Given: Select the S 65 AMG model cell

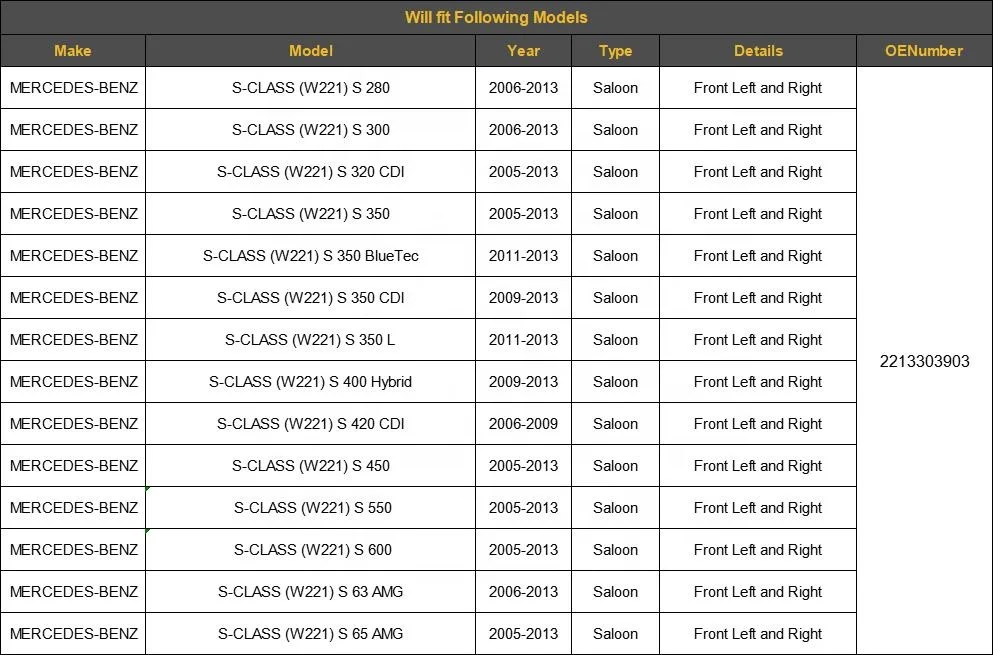Looking at the screenshot, I should point(310,634).
